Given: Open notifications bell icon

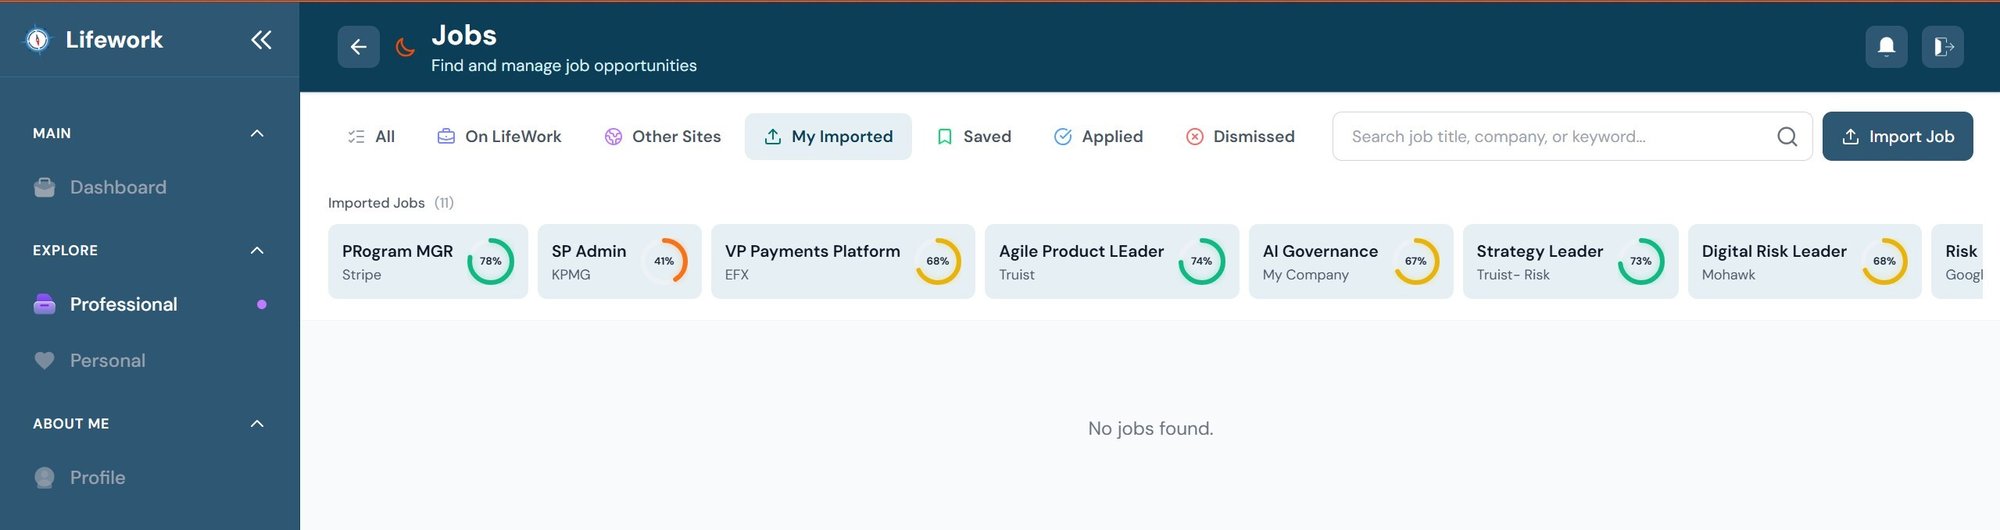Looking at the screenshot, I should tap(1886, 47).
